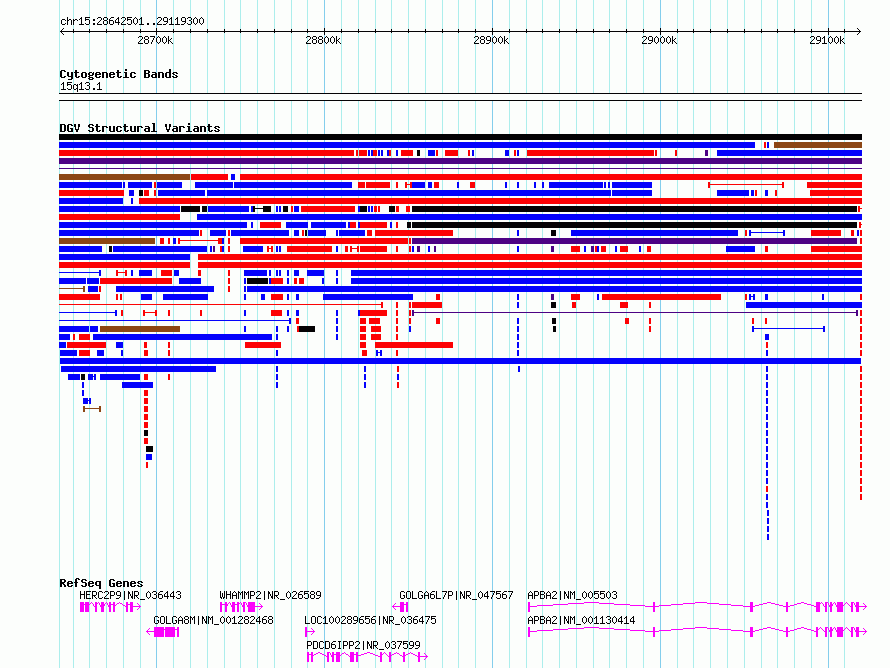Click the 15q13.1 band label
890x668 pixels.
pos(81,86)
